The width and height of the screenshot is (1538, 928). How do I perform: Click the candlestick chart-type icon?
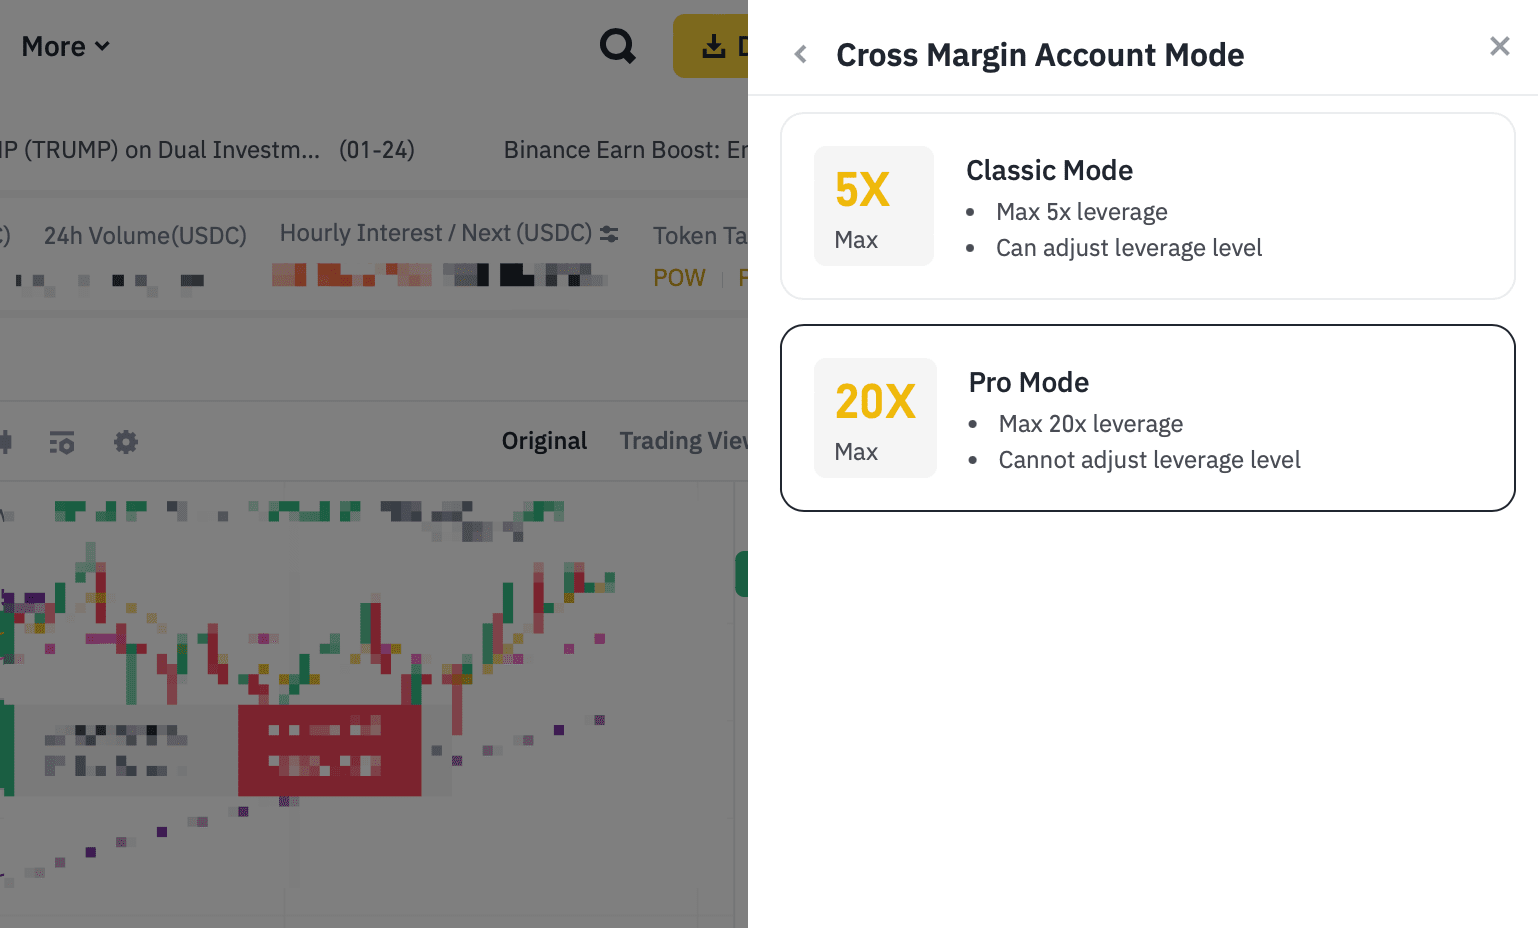coord(5,441)
